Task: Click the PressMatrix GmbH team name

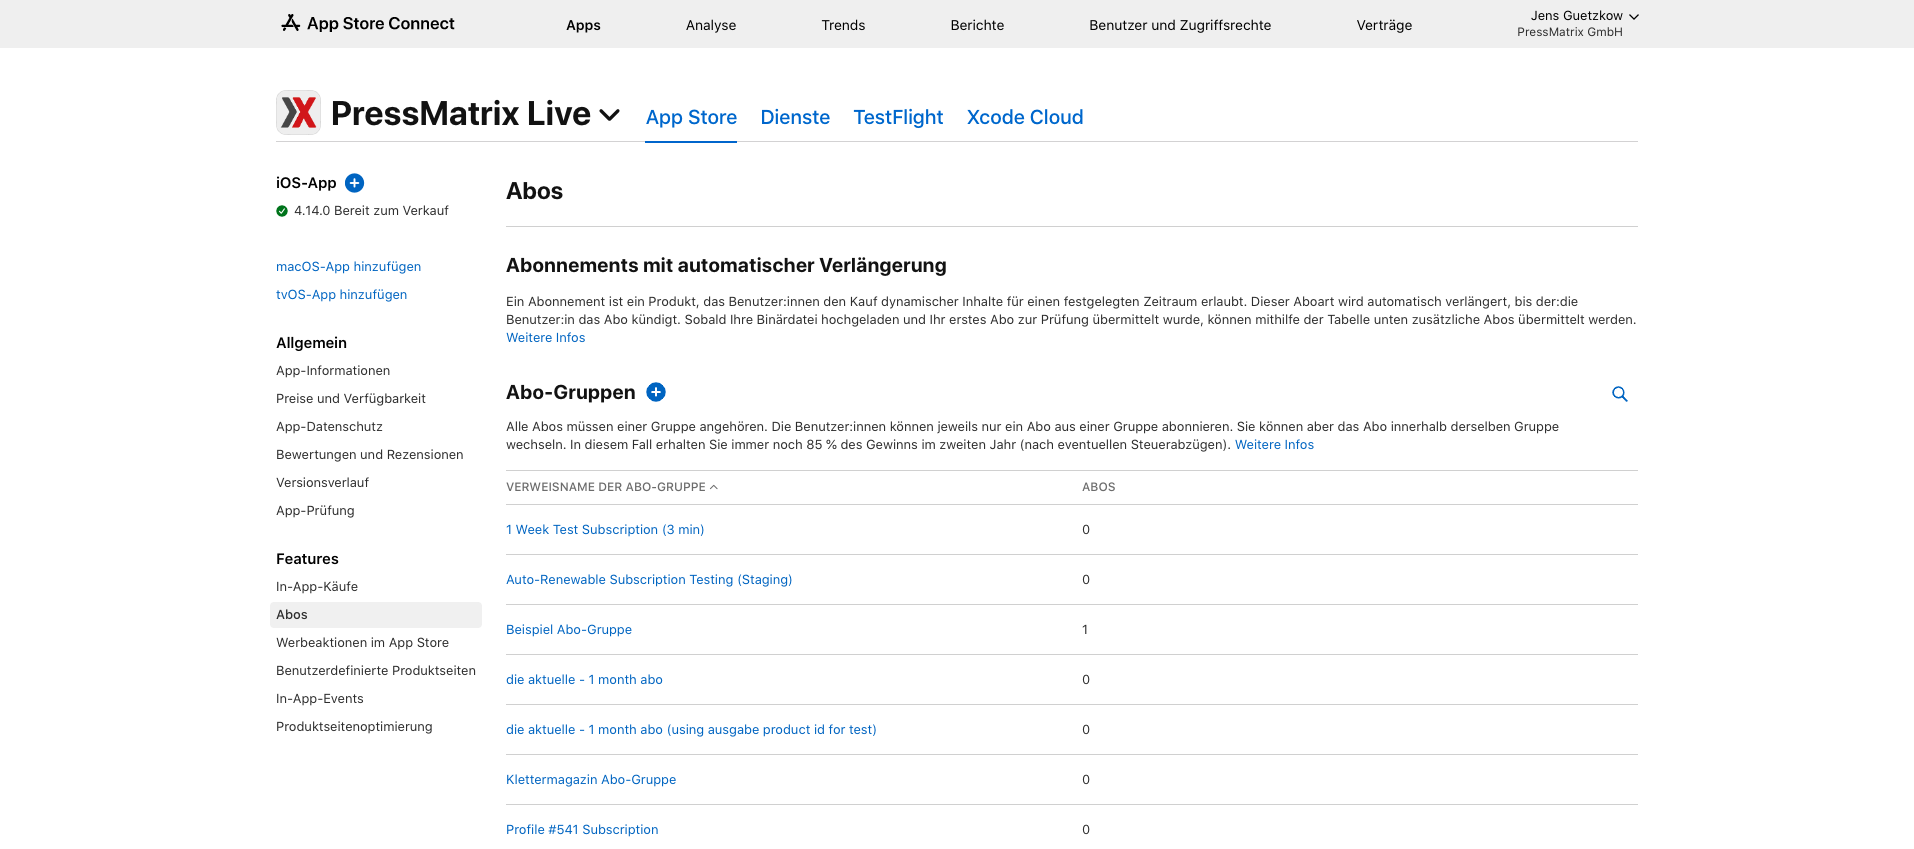Action: tap(1570, 32)
